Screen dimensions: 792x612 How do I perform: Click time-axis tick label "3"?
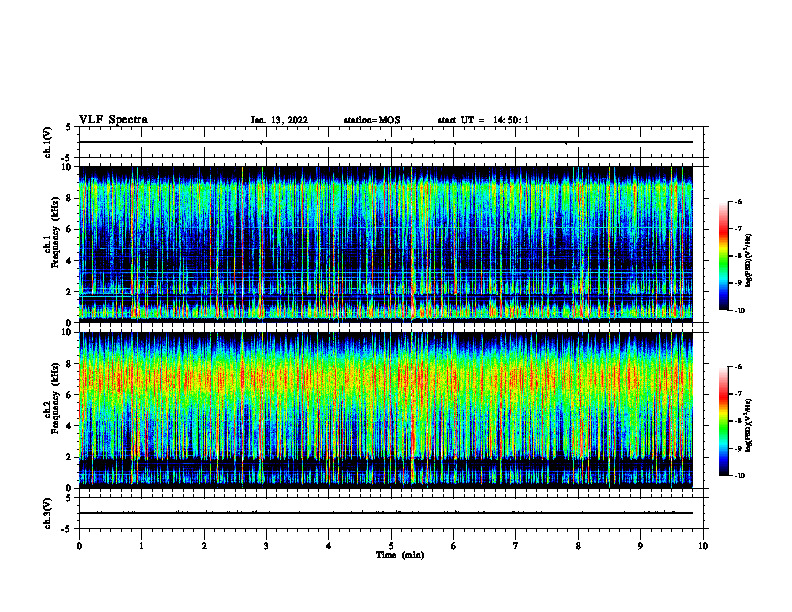266,546
